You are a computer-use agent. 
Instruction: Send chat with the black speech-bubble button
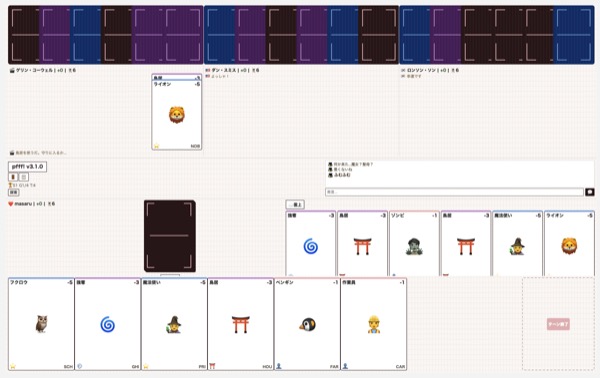[x=590, y=192]
